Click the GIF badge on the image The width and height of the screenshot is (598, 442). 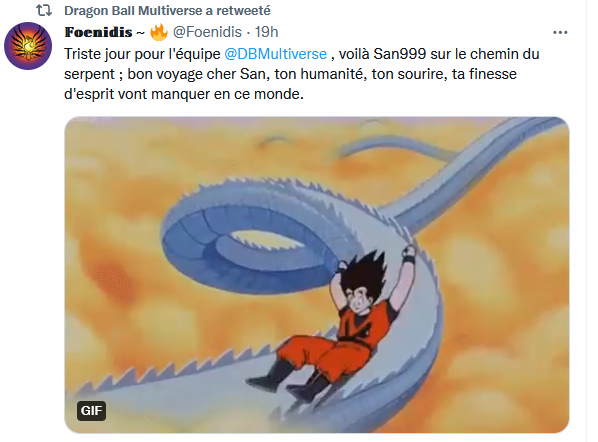point(92,411)
